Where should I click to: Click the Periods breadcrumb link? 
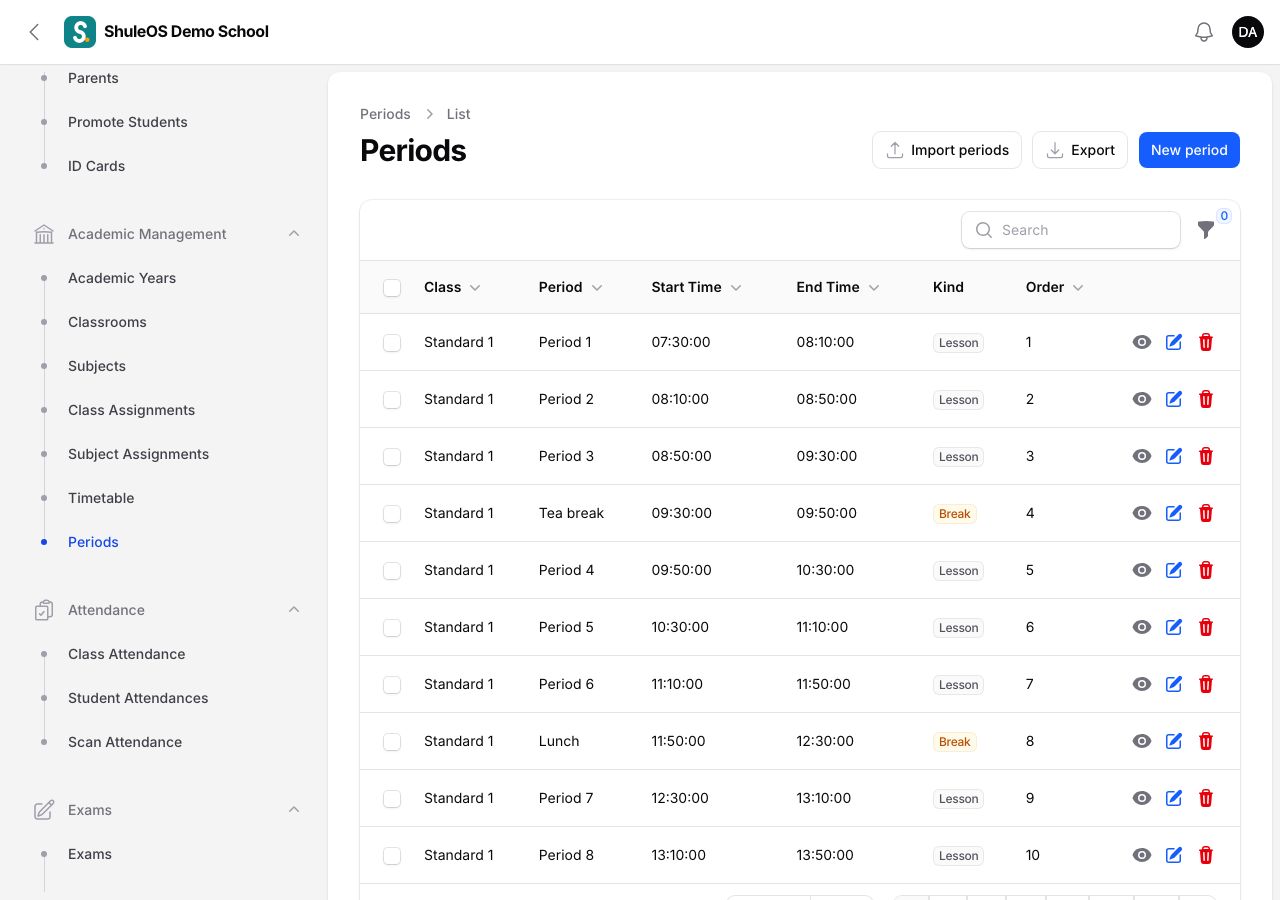(385, 114)
